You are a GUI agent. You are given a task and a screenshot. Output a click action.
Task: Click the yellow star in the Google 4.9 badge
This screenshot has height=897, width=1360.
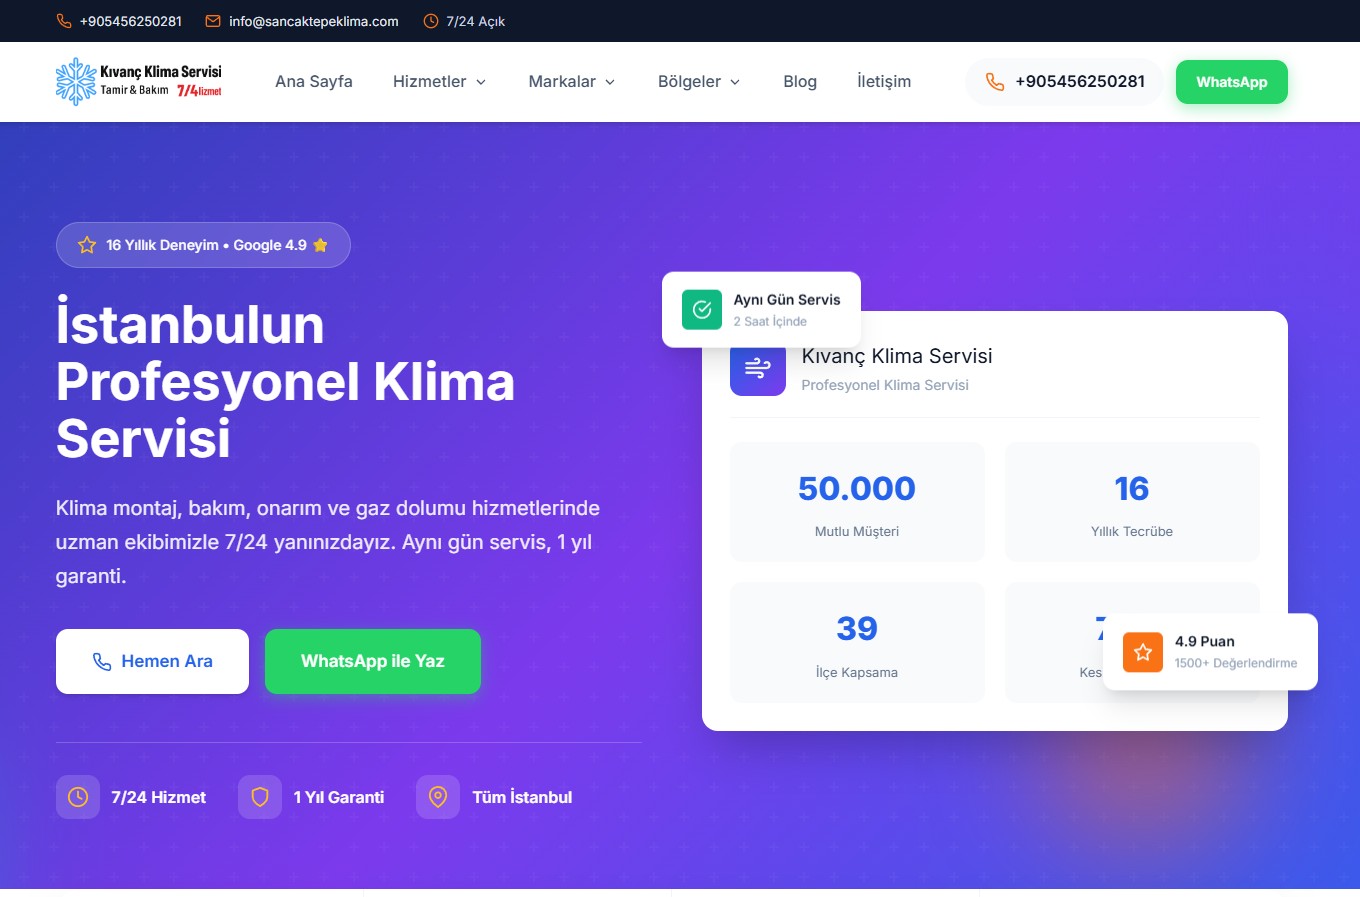pyautogui.click(x=320, y=244)
